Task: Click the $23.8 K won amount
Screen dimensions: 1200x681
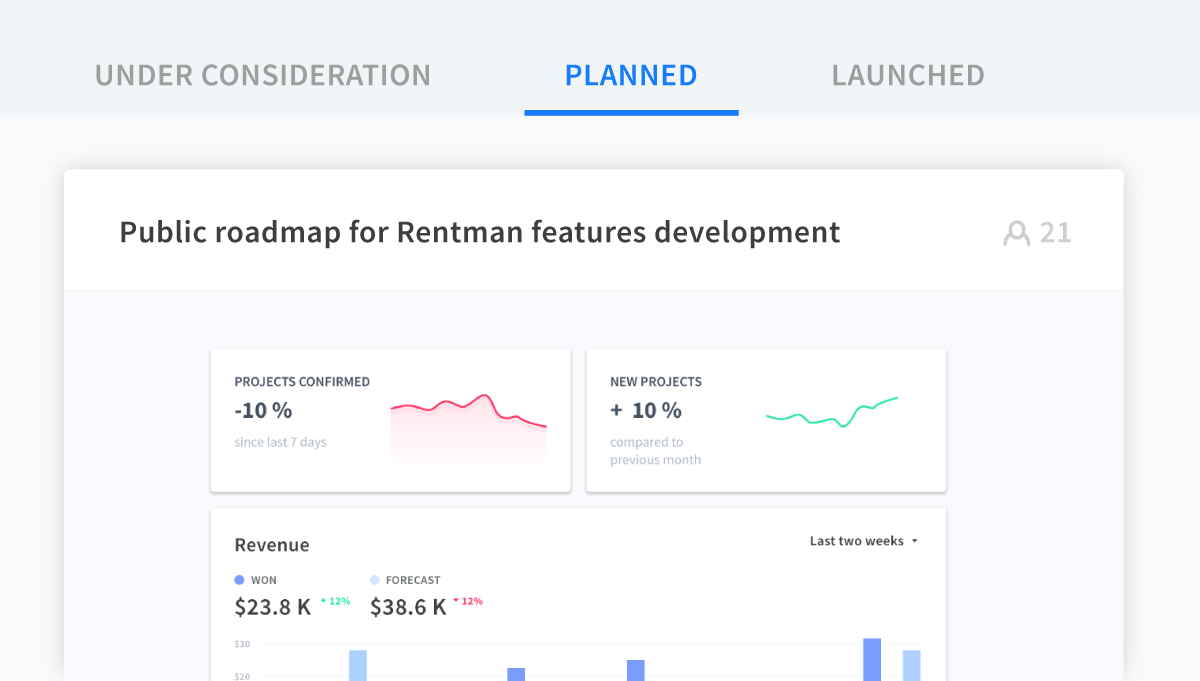Action: click(273, 607)
